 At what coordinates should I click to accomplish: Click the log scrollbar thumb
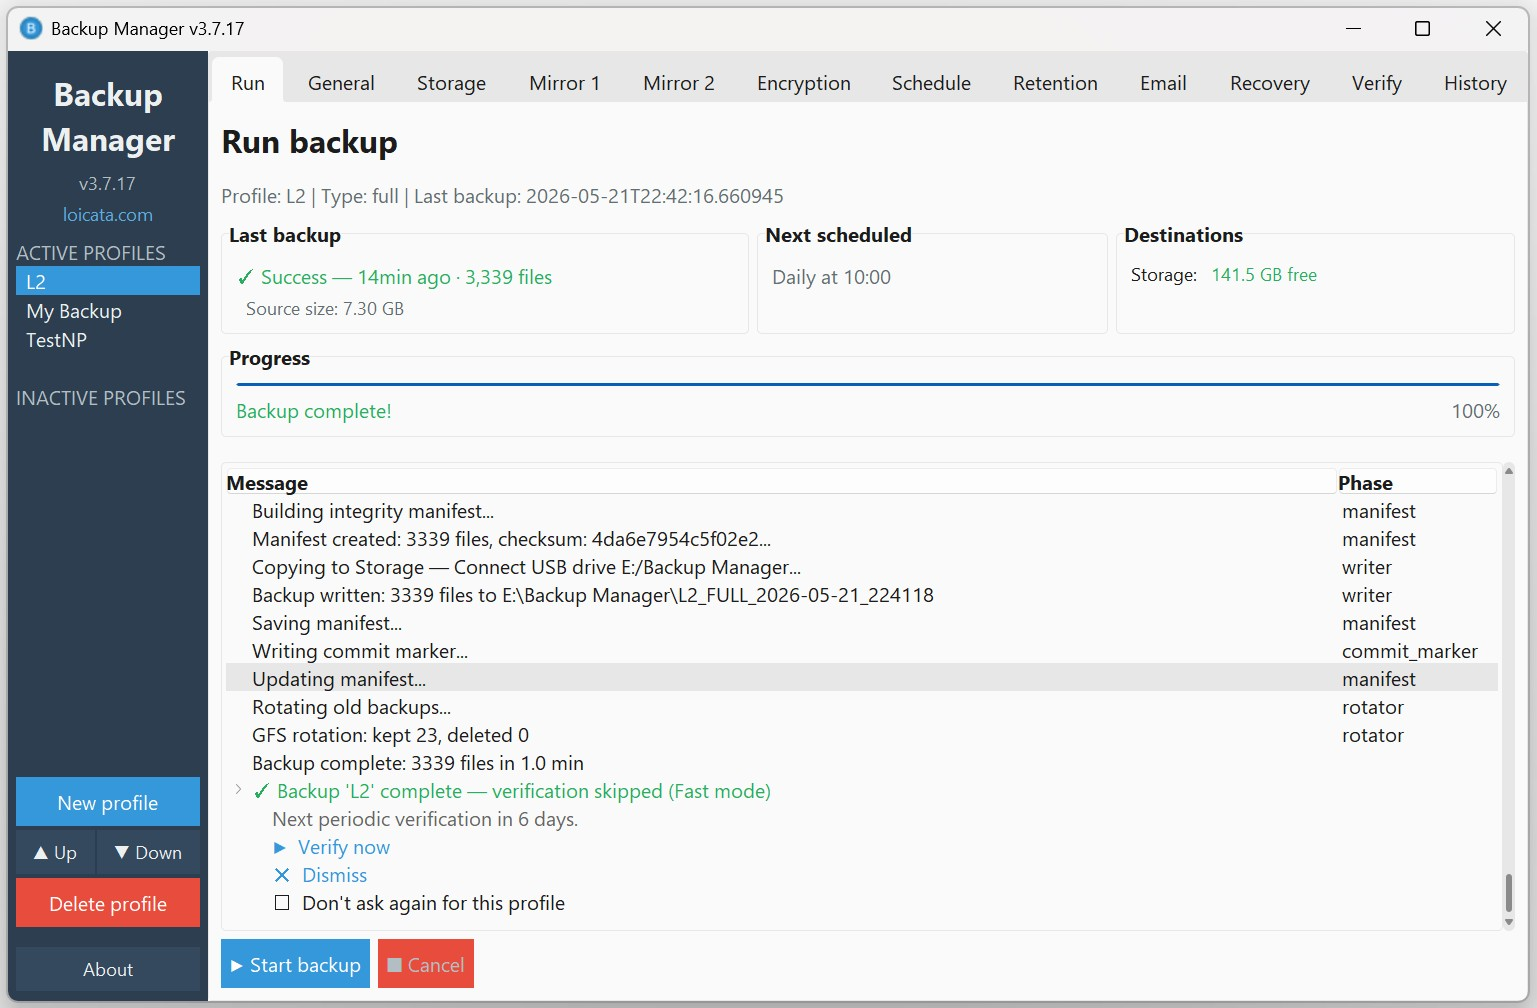(x=1509, y=891)
